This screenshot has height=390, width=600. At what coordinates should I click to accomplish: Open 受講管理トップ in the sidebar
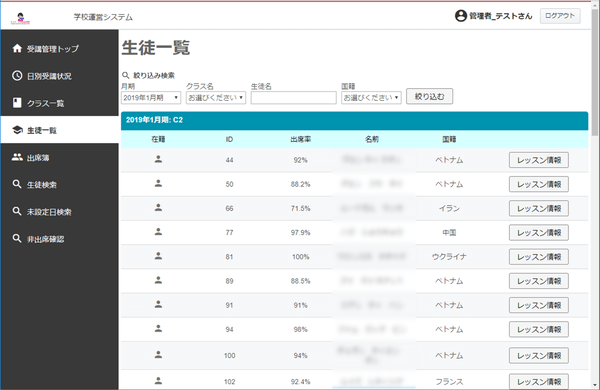tap(60, 49)
